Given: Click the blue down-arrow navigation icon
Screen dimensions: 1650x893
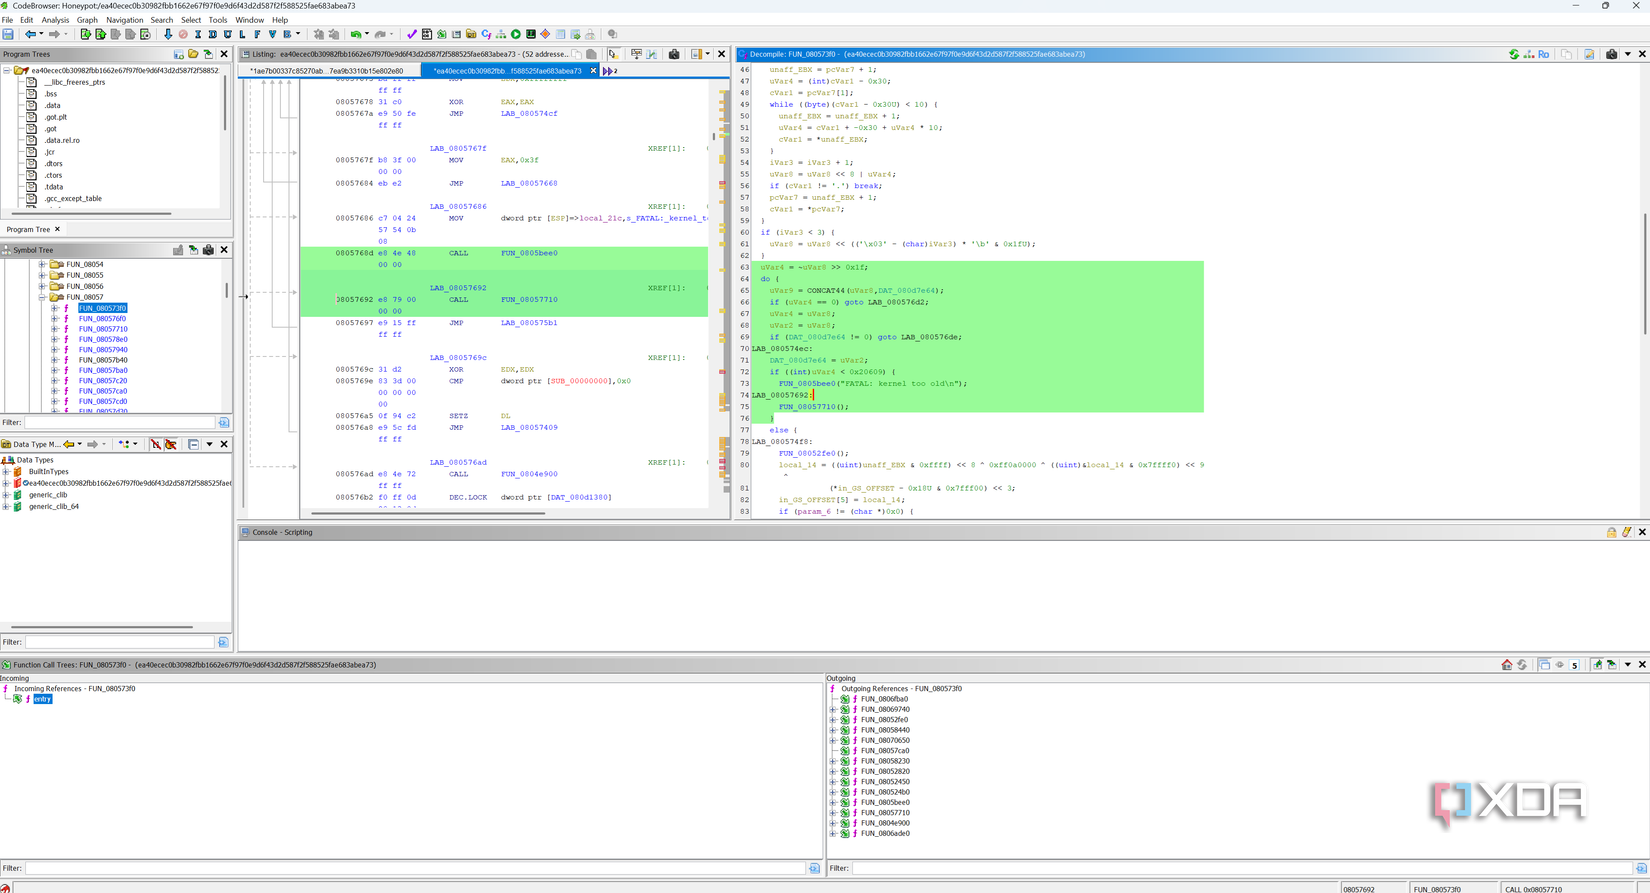Looking at the screenshot, I should [x=168, y=34].
